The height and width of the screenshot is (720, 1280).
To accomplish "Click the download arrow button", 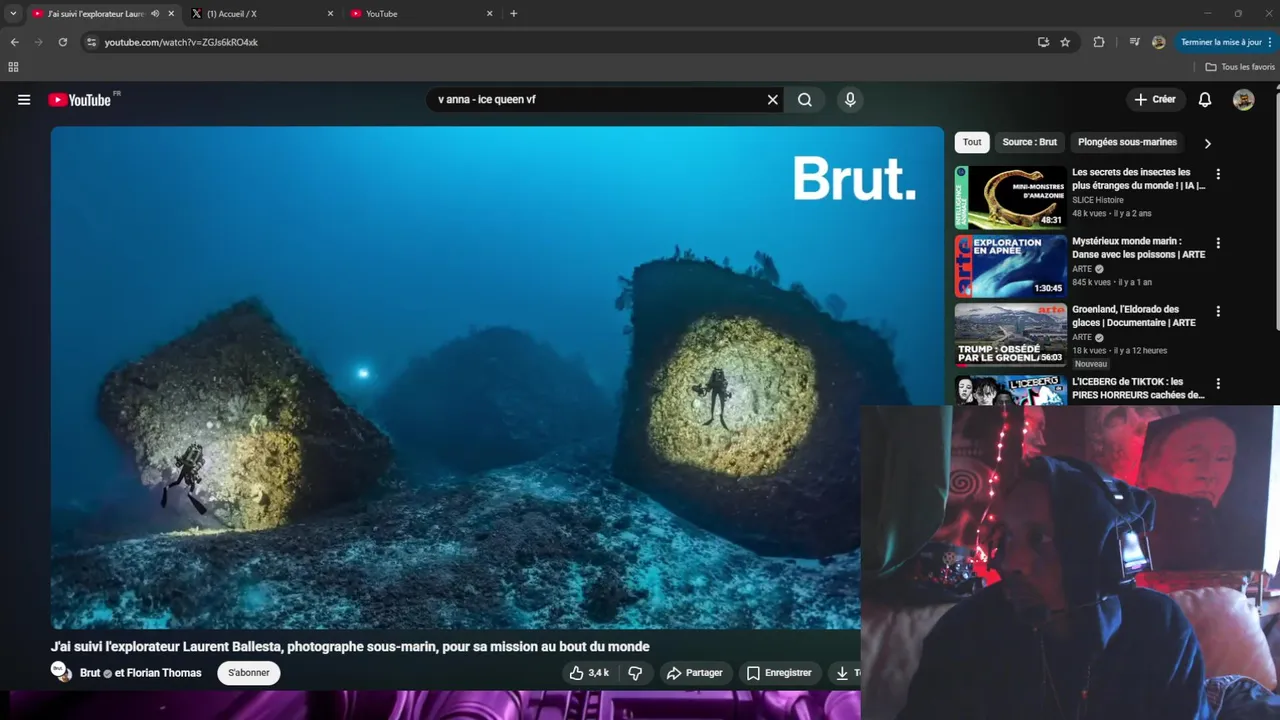I will point(842,673).
